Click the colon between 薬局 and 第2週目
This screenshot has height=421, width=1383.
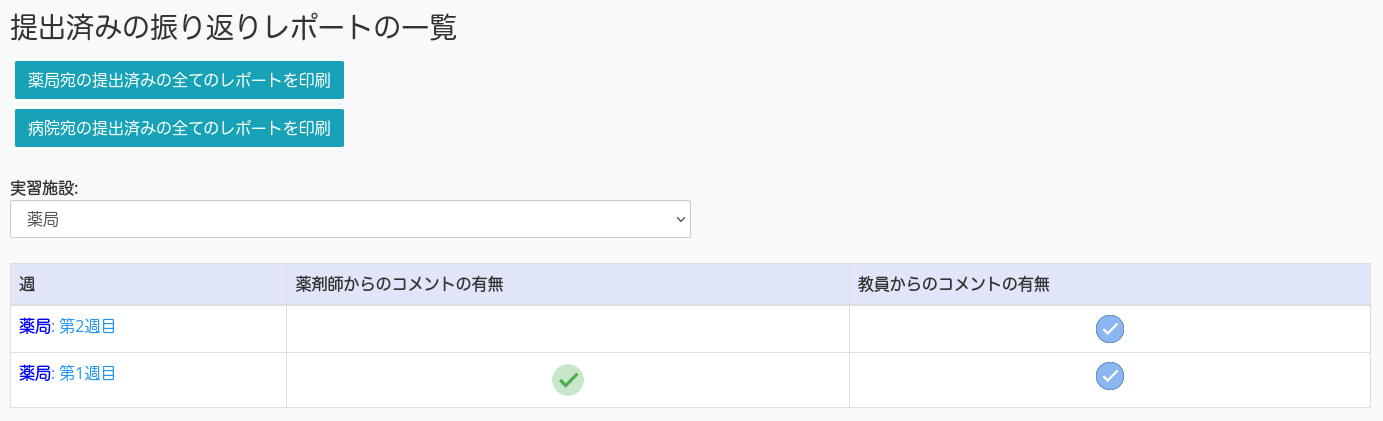click(53, 327)
